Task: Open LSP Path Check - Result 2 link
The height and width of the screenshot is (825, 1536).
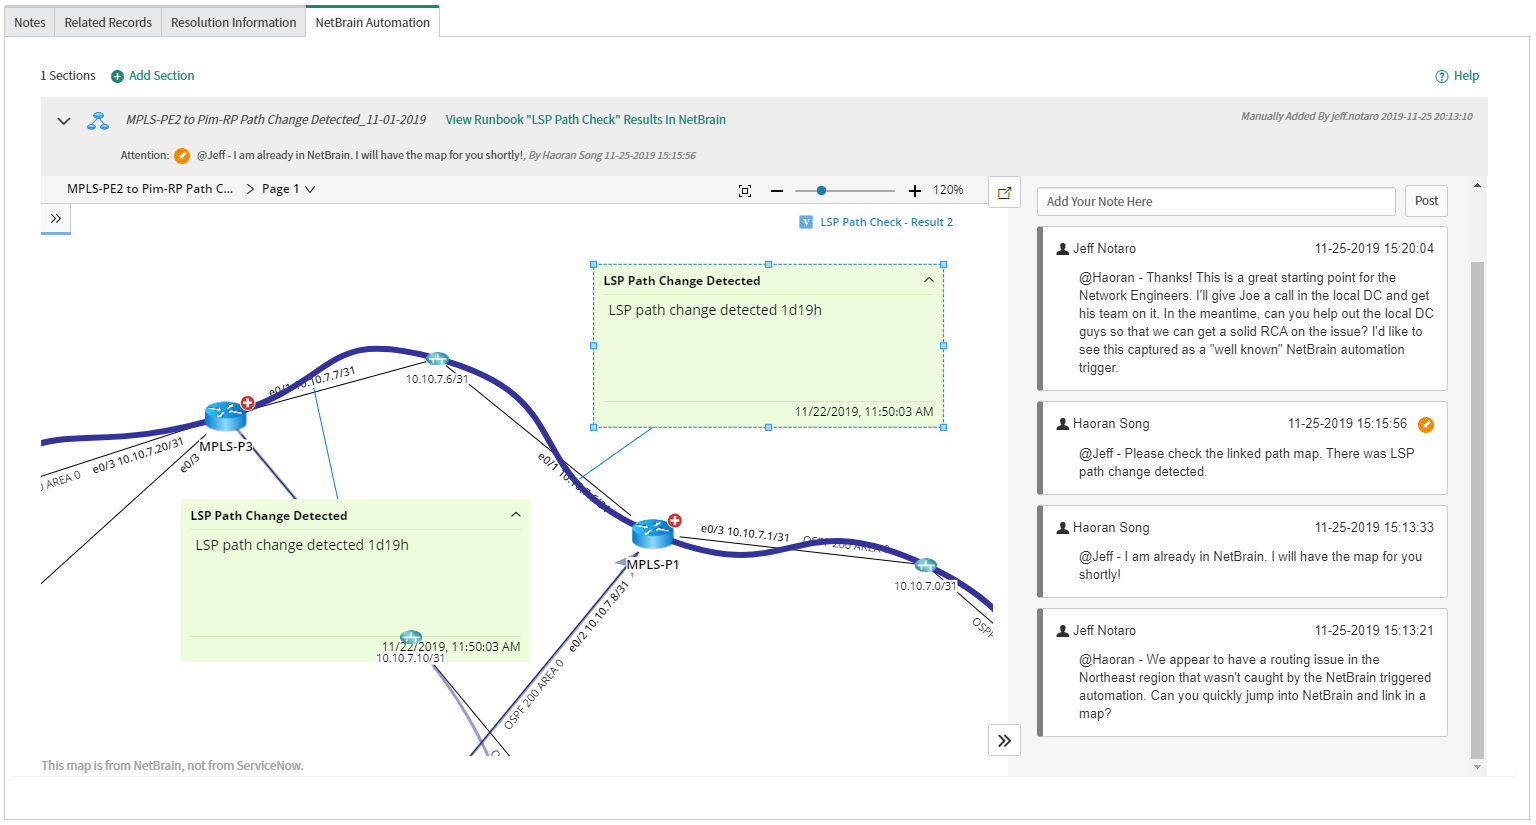Action: click(x=886, y=222)
